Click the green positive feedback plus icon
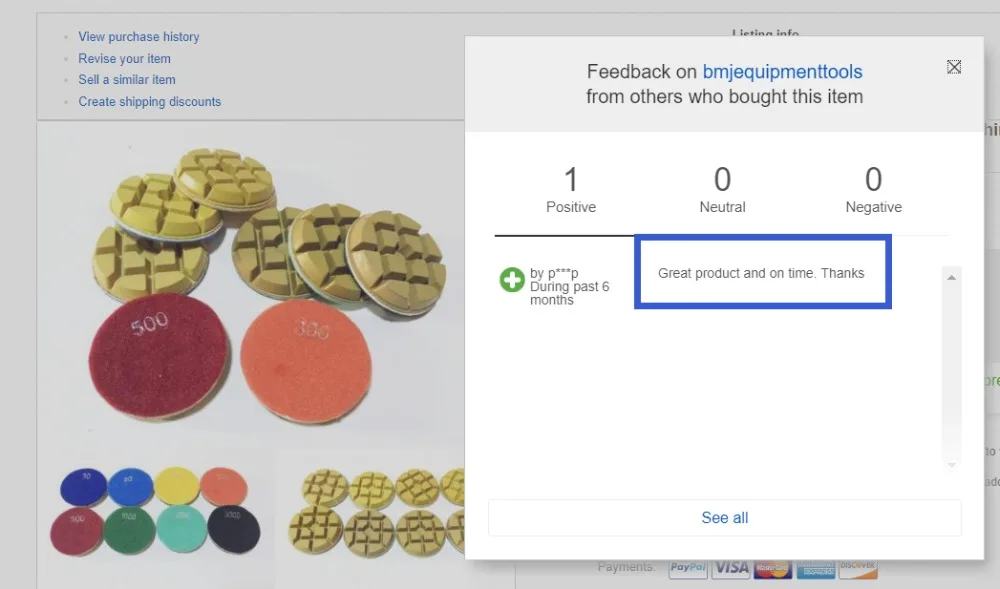The height and width of the screenshot is (589, 1000). (511, 279)
